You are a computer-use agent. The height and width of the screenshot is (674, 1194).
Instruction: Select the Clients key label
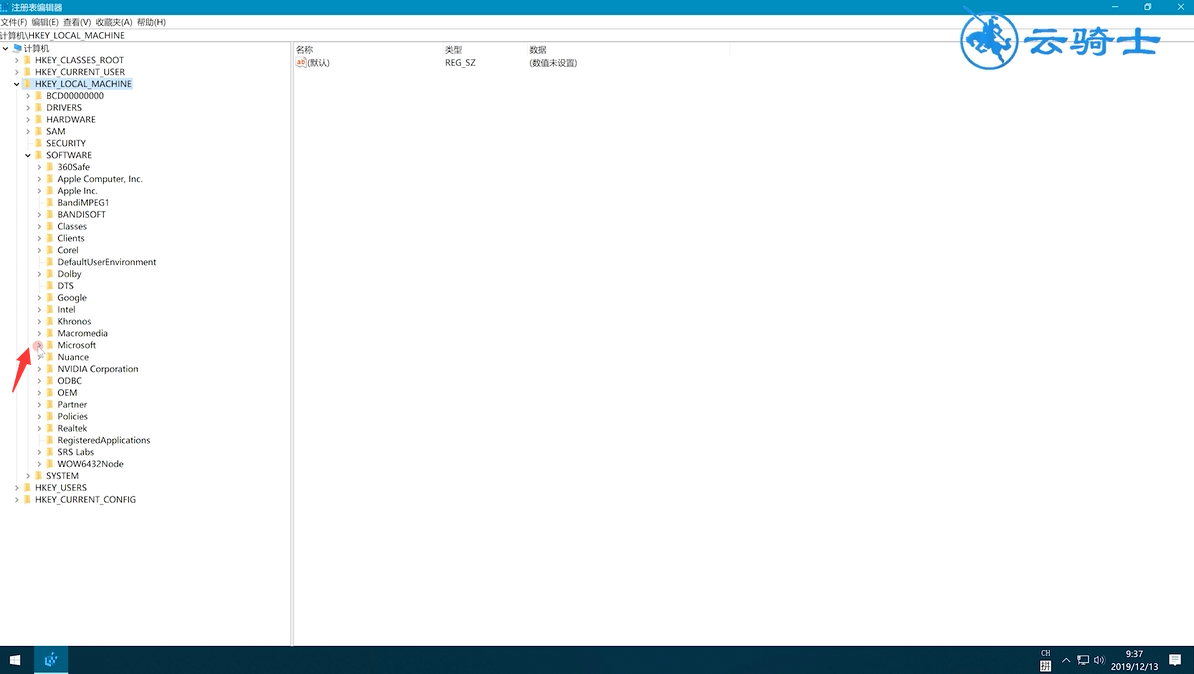(71, 238)
